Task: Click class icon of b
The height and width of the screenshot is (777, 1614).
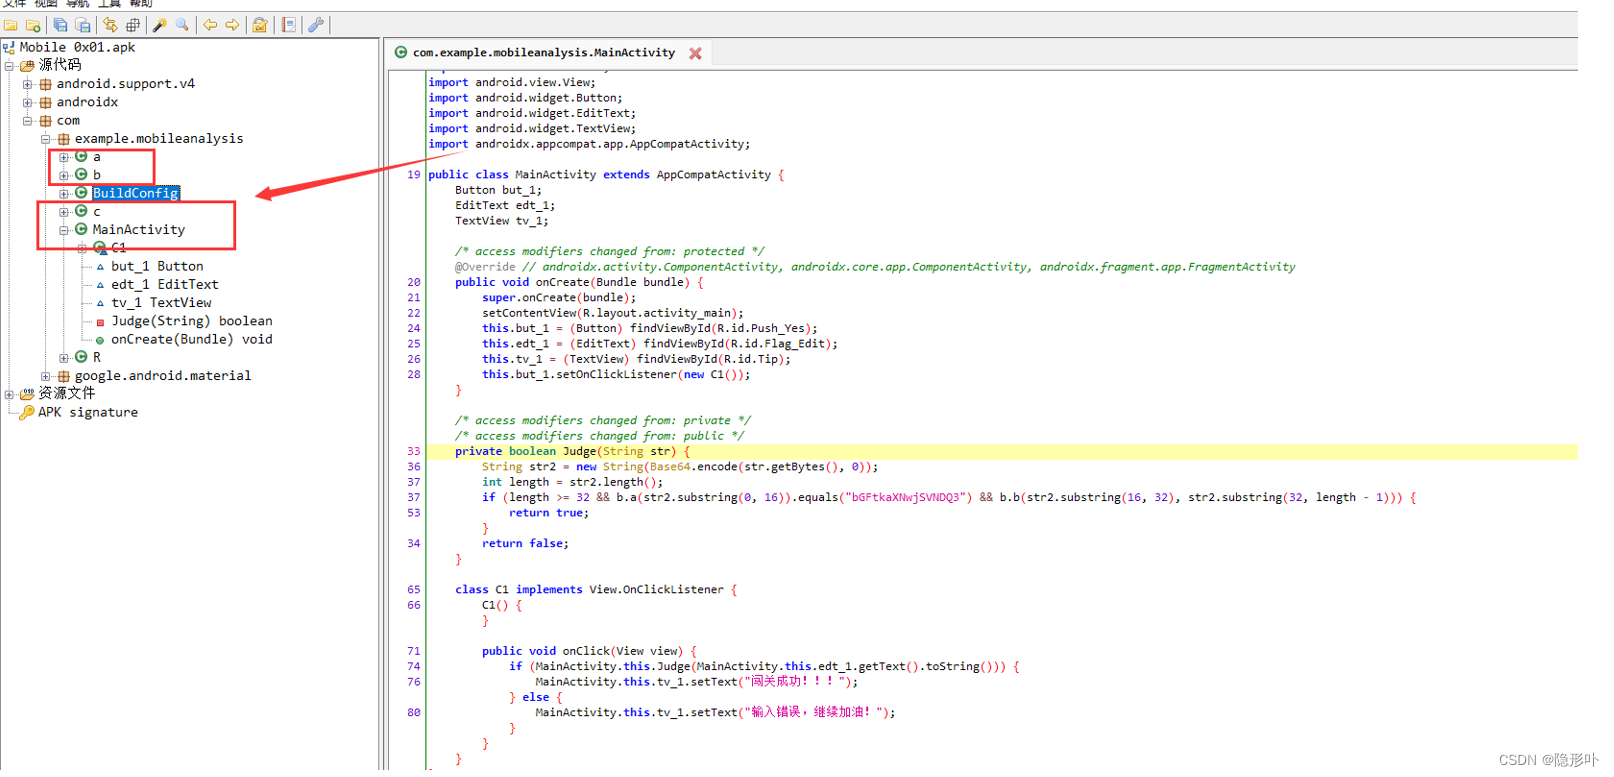Action: tap(81, 174)
